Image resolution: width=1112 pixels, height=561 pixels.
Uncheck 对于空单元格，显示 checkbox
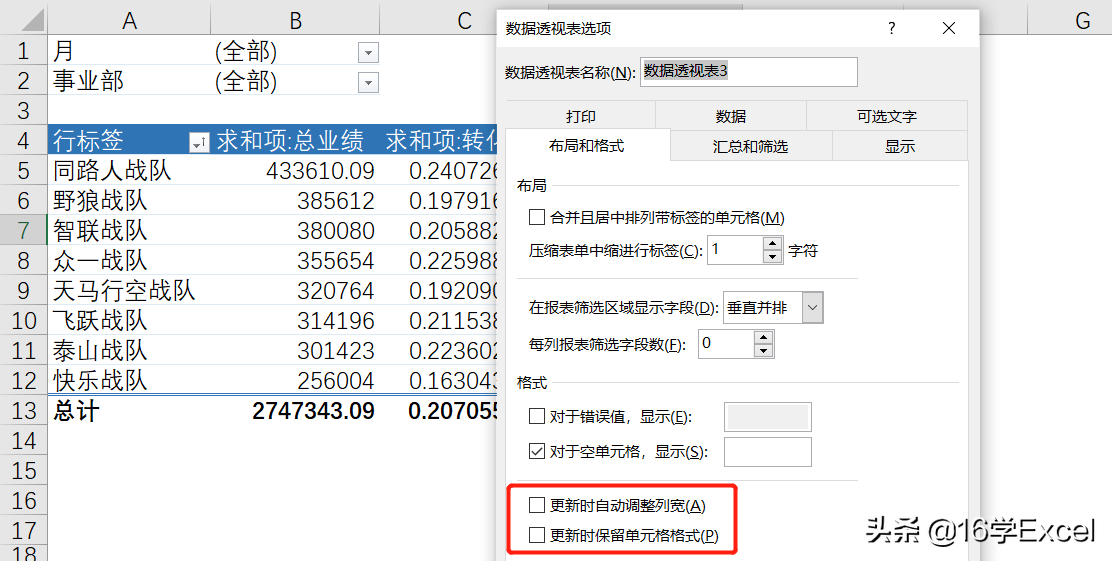(537, 451)
